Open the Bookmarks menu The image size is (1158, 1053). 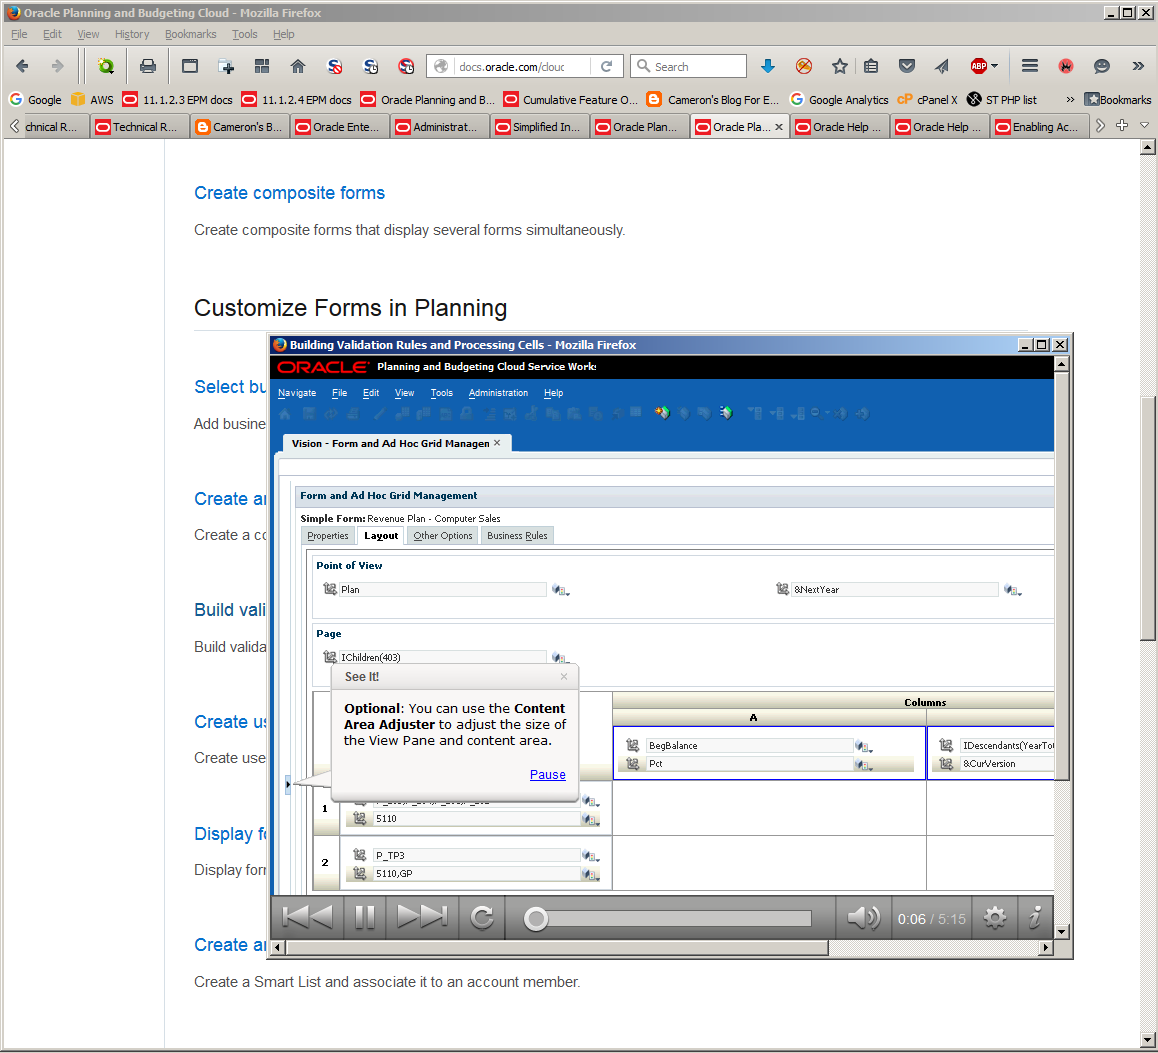(191, 34)
